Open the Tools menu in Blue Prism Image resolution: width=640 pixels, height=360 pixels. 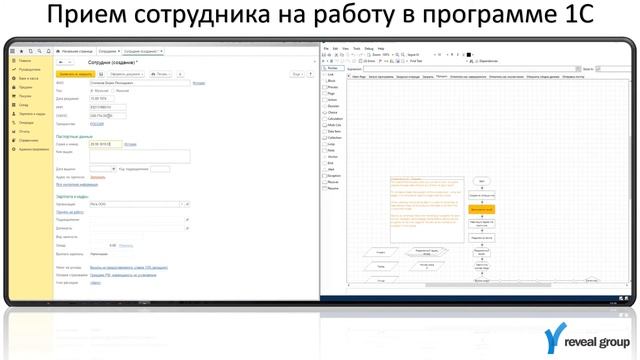[x=357, y=49]
